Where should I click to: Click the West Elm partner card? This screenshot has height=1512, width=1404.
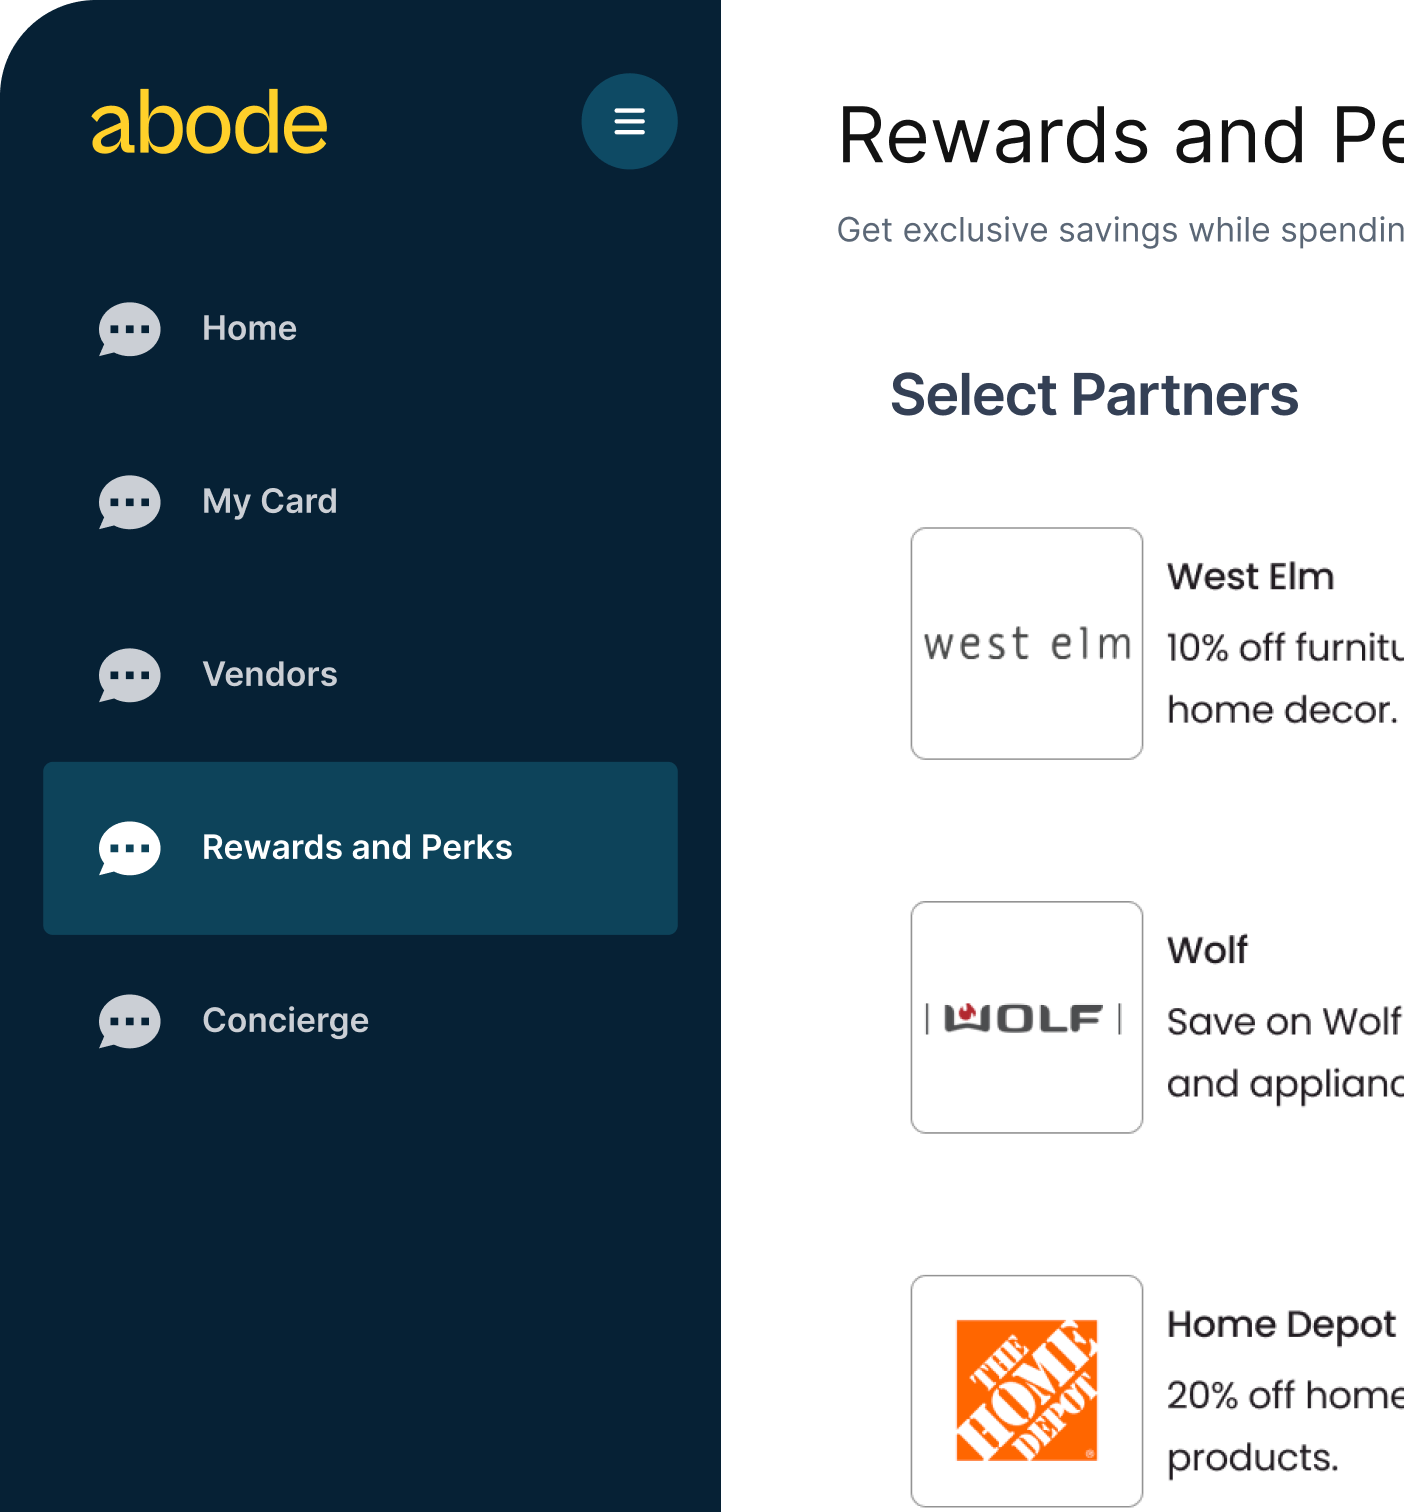click(x=1150, y=640)
